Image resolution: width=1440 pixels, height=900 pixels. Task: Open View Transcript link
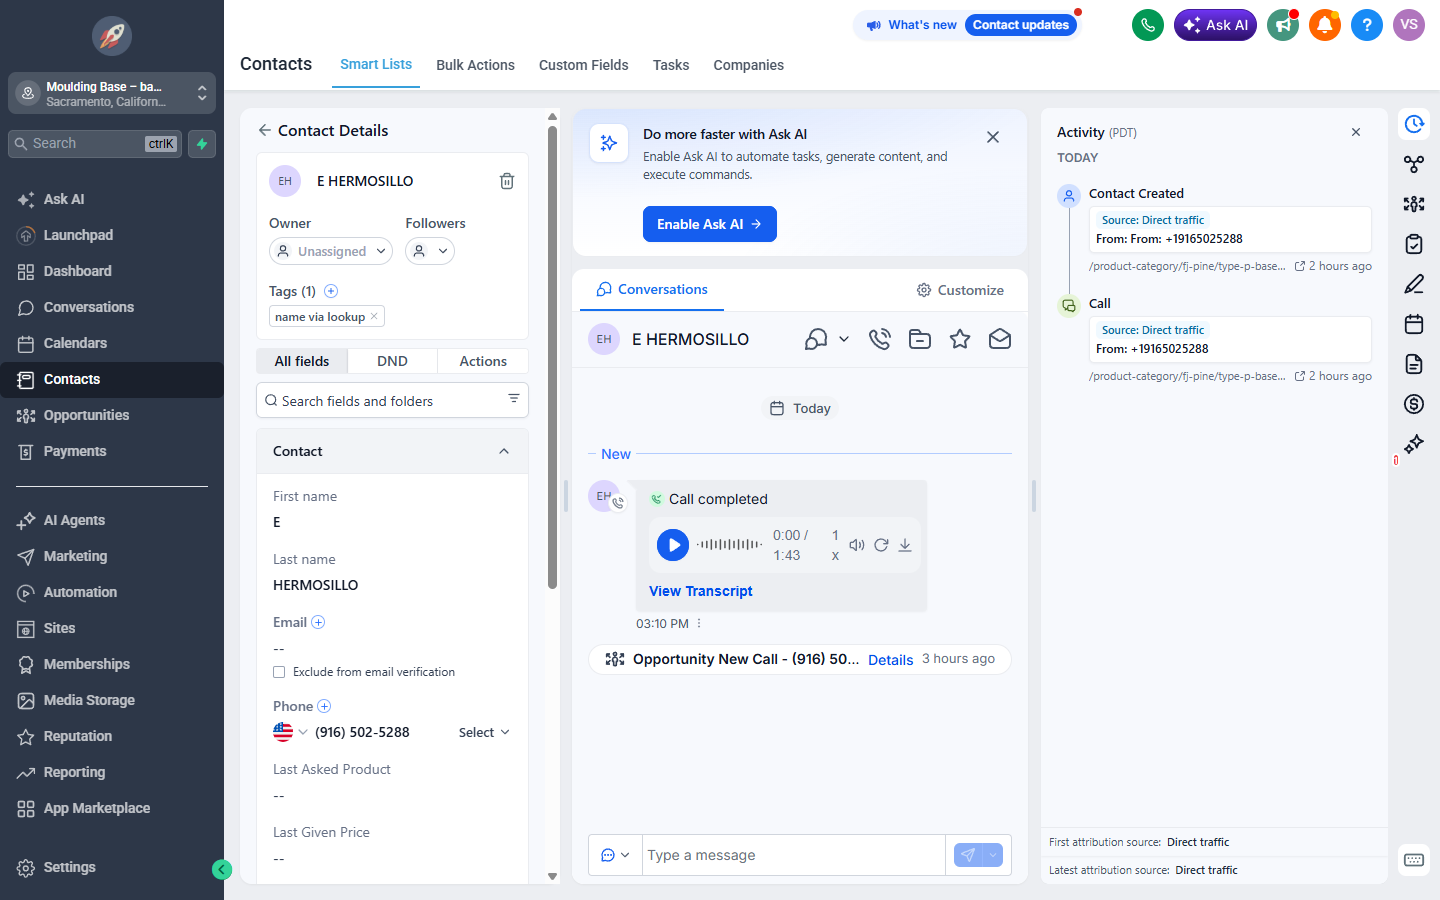(x=700, y=591)
